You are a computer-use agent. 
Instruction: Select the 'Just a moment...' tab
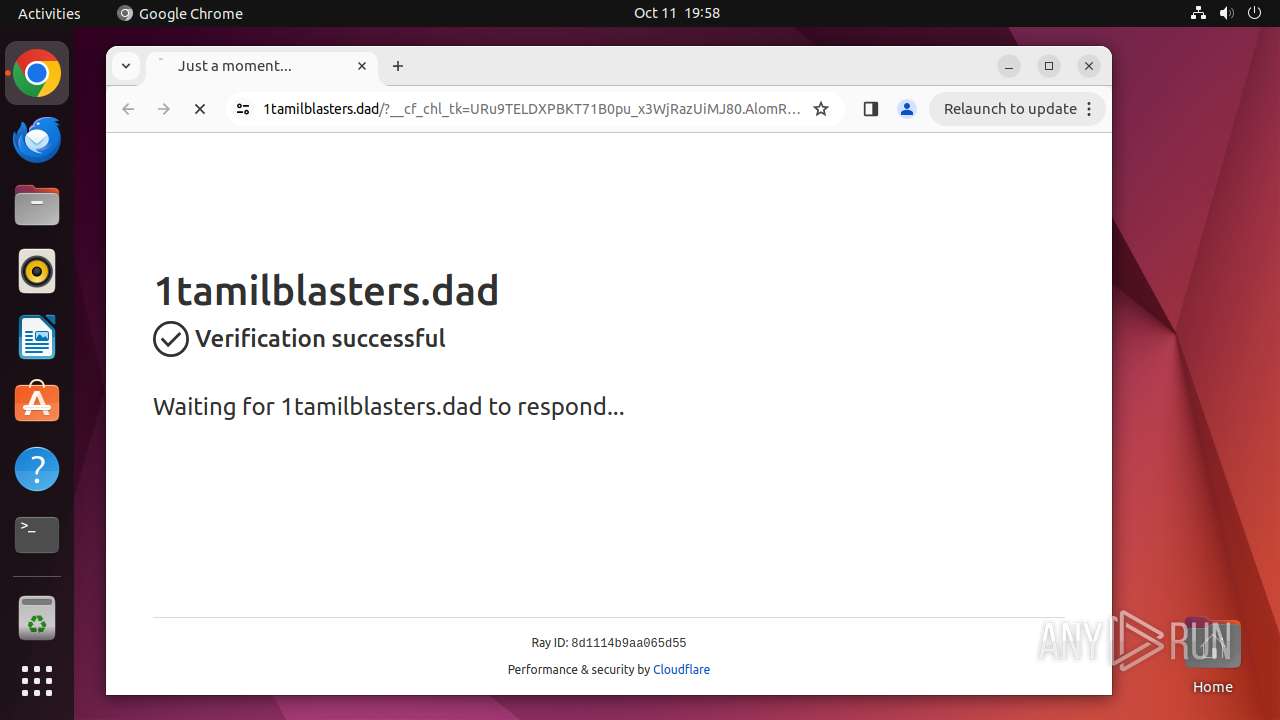click(x=262, y=66)
